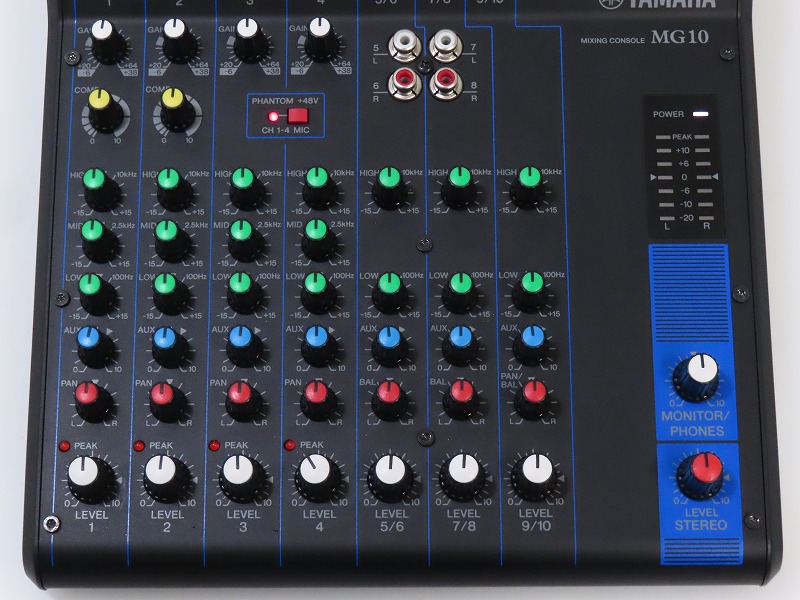Click the green MID 2.5kHz knob on channel 1
Screen dimensions: 800x600
pyautogui.click(x=95, y=236)
